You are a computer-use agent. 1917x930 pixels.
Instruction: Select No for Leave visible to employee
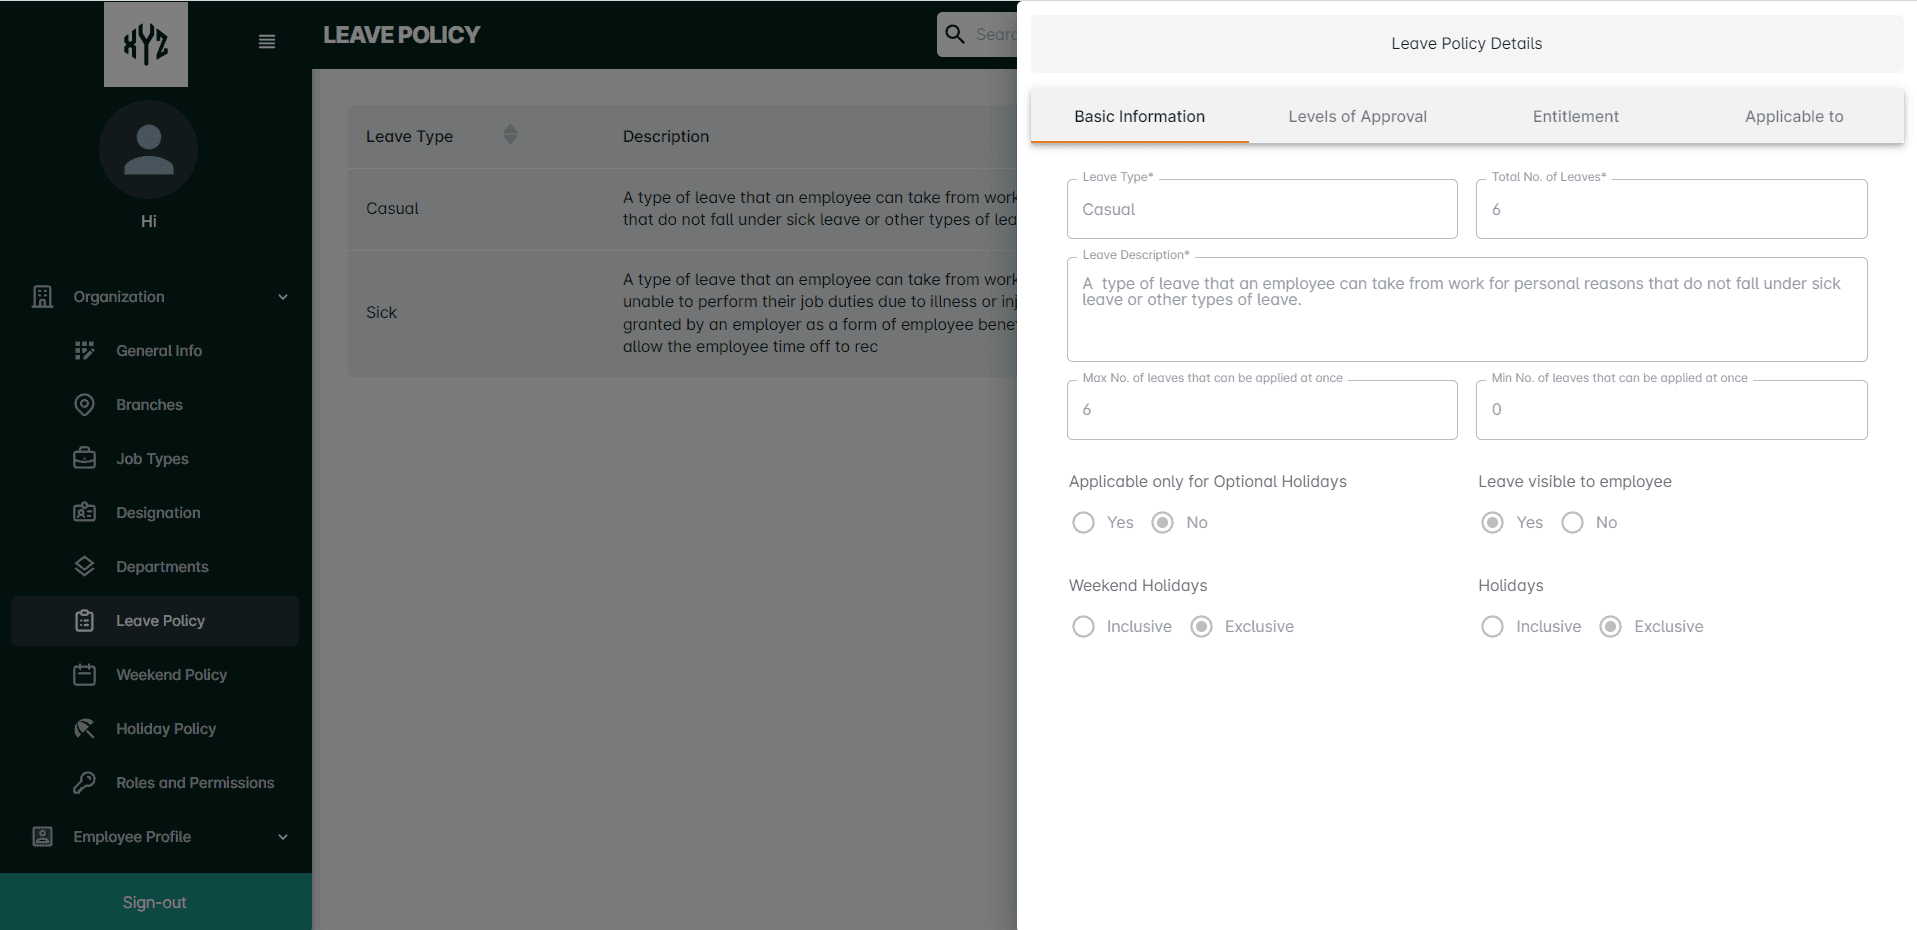coord(1572,523)
